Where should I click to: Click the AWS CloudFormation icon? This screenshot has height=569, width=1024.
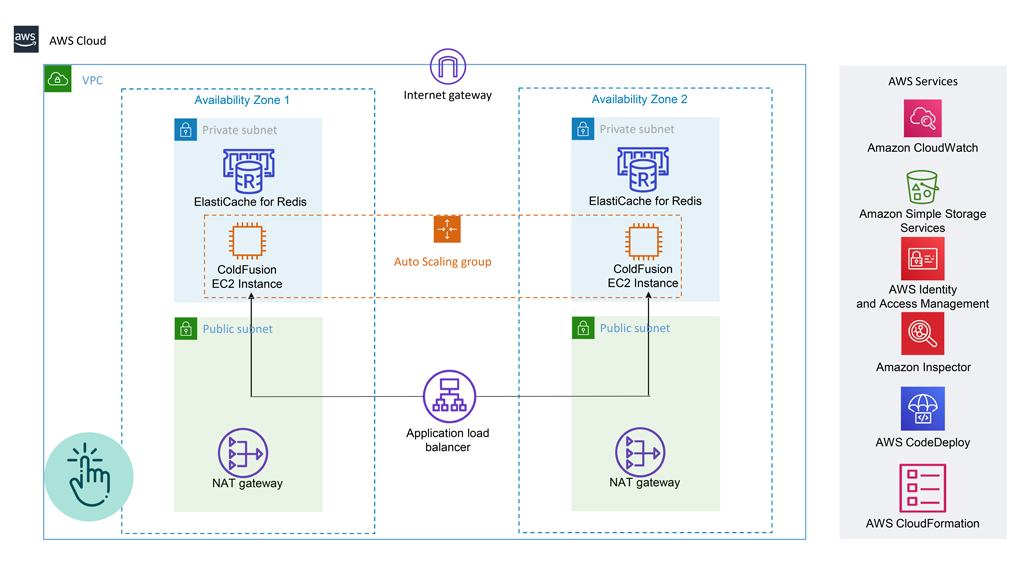tap(922, 488)
